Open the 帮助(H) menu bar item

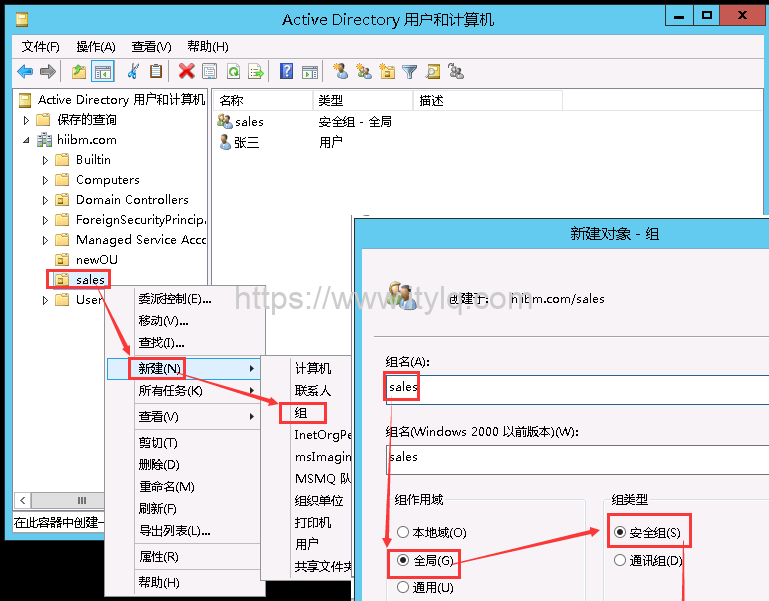click(x=207, y=47)
